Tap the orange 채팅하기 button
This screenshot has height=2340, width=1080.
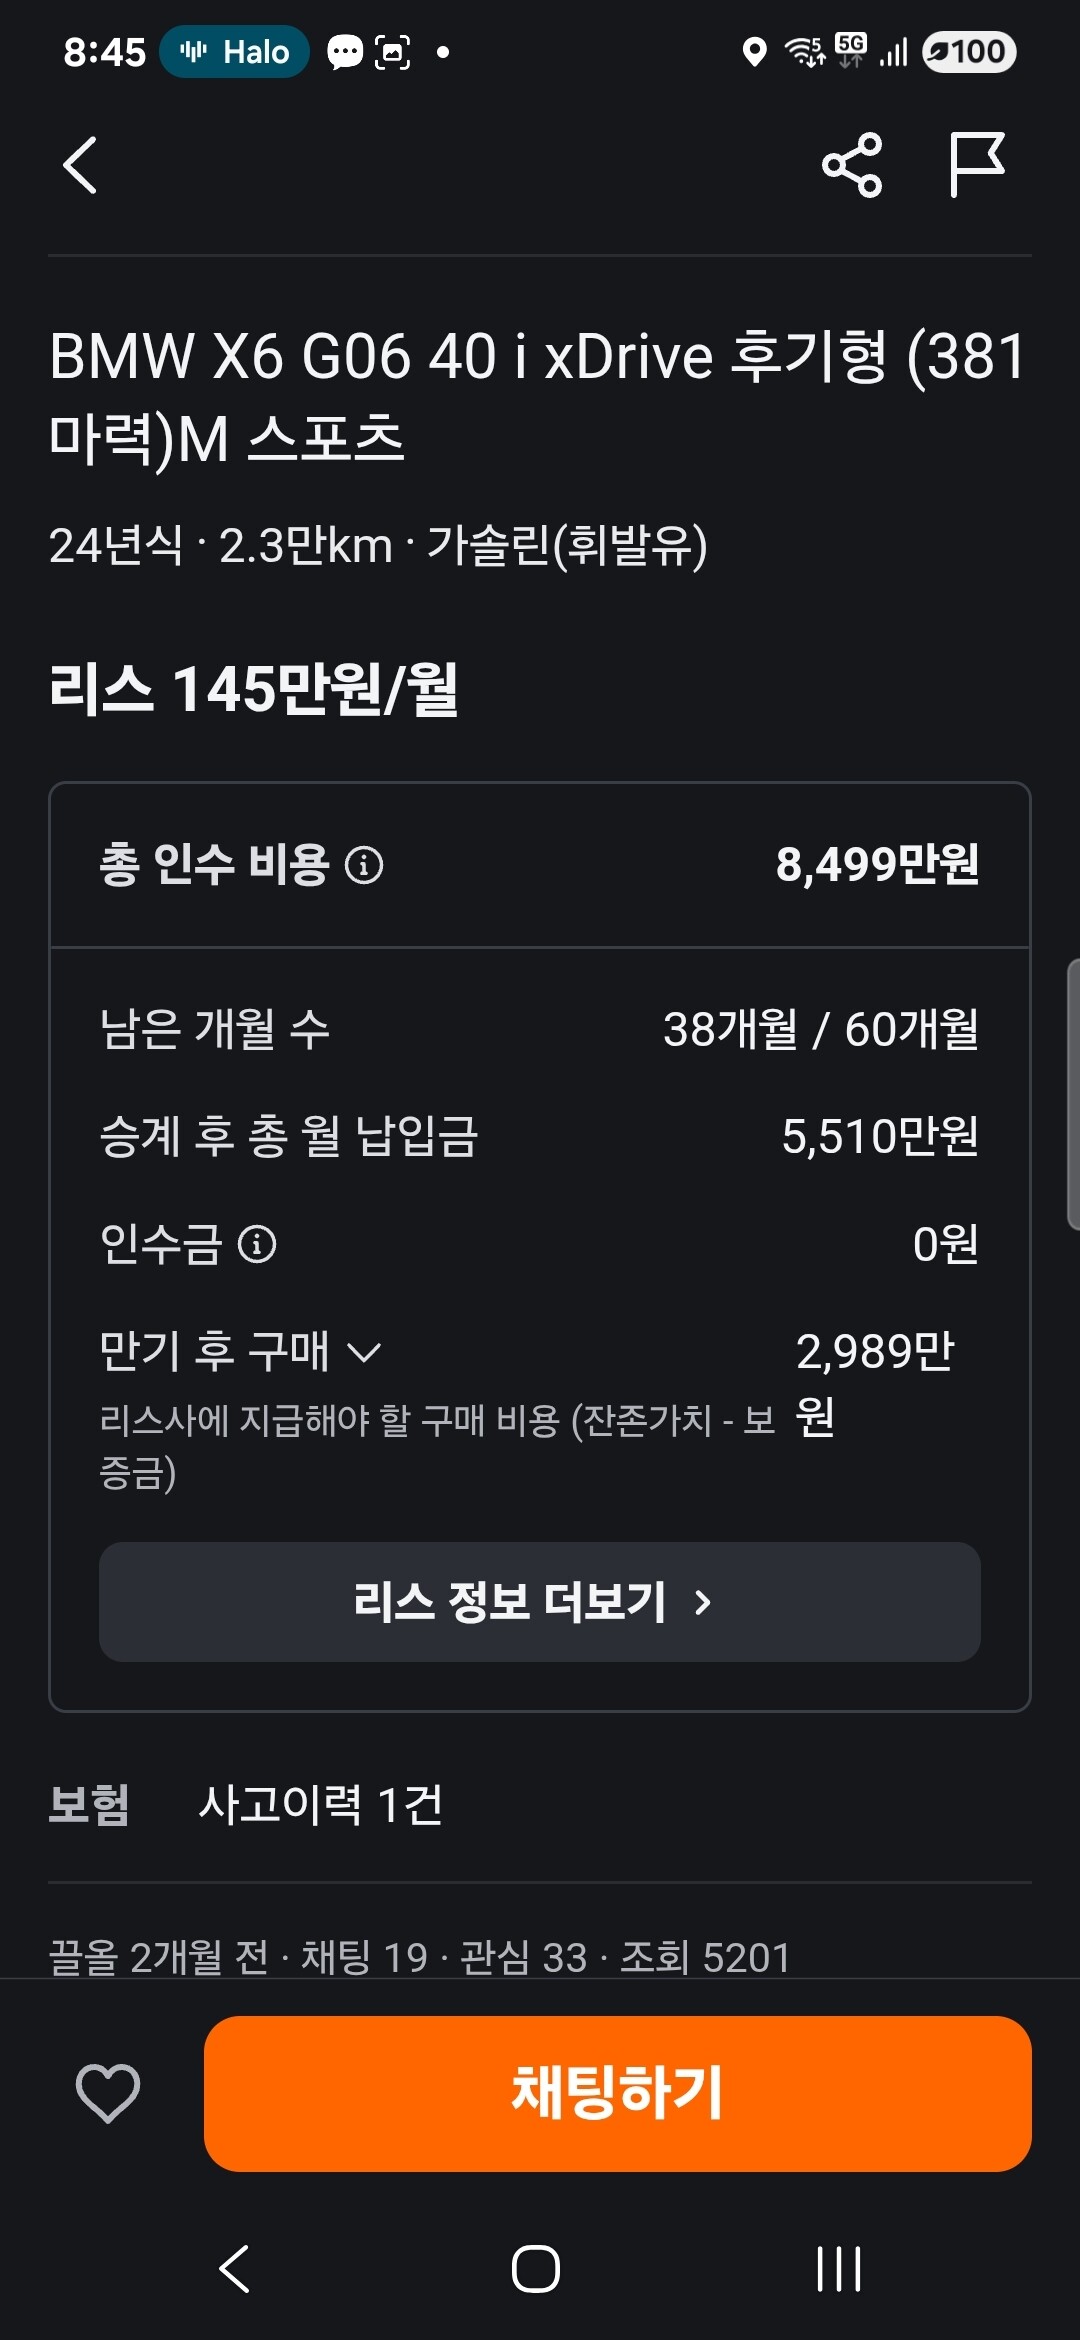(617, 2093)
